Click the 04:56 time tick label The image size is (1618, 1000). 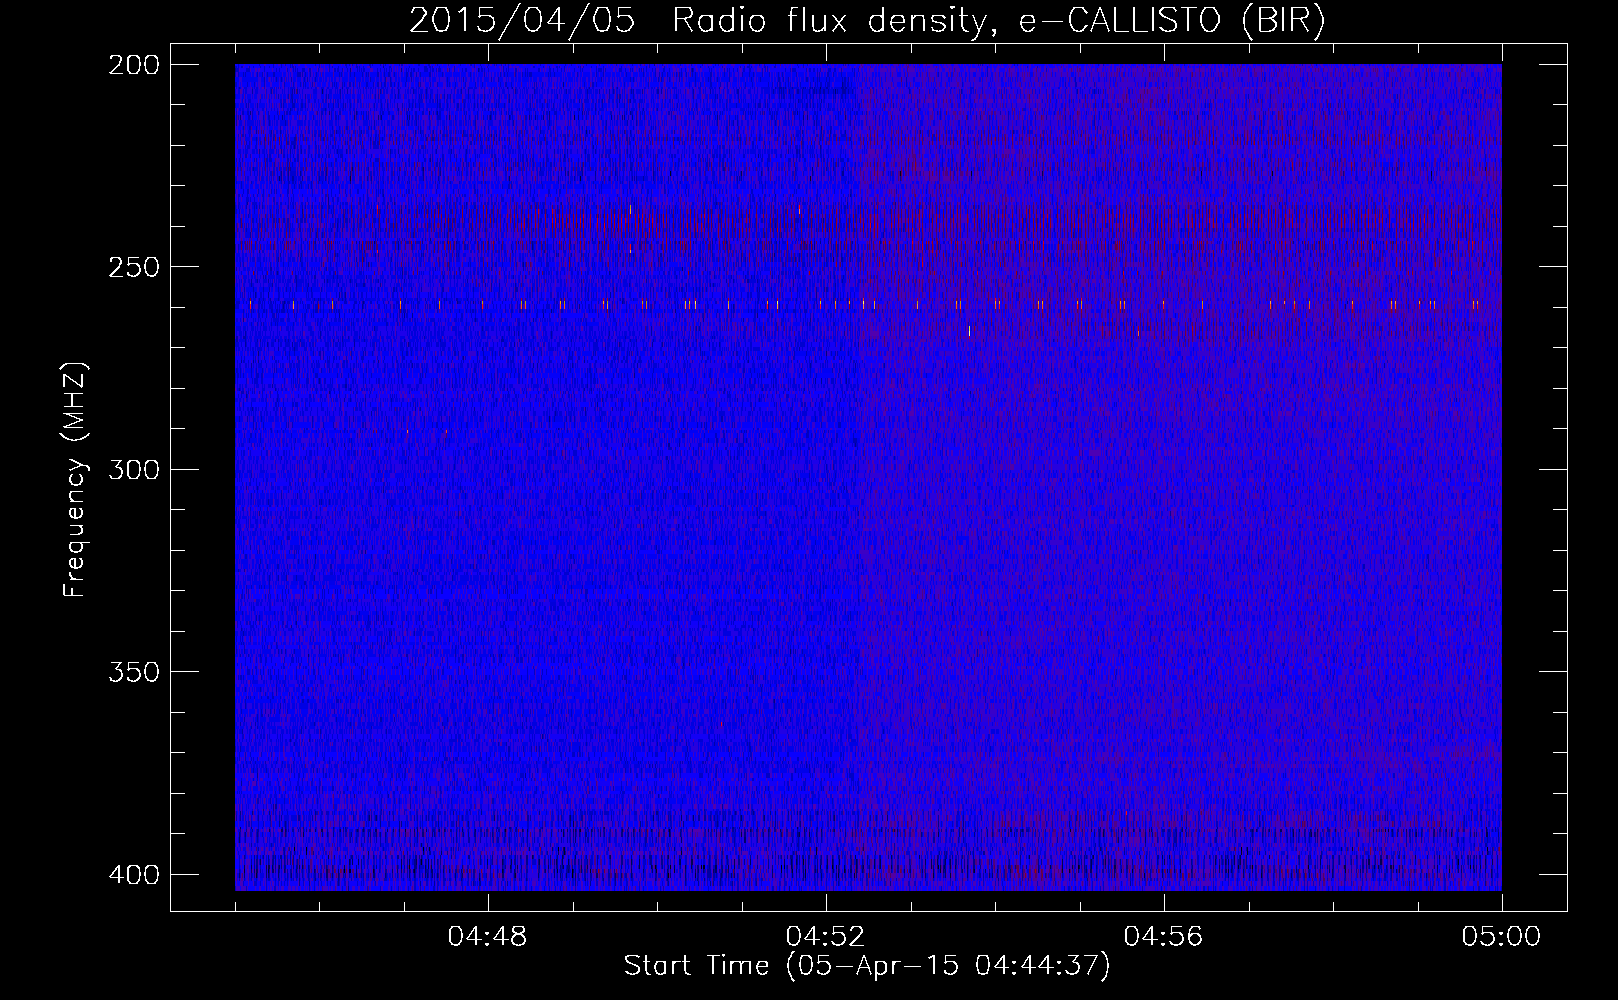tap(1164, 937)
